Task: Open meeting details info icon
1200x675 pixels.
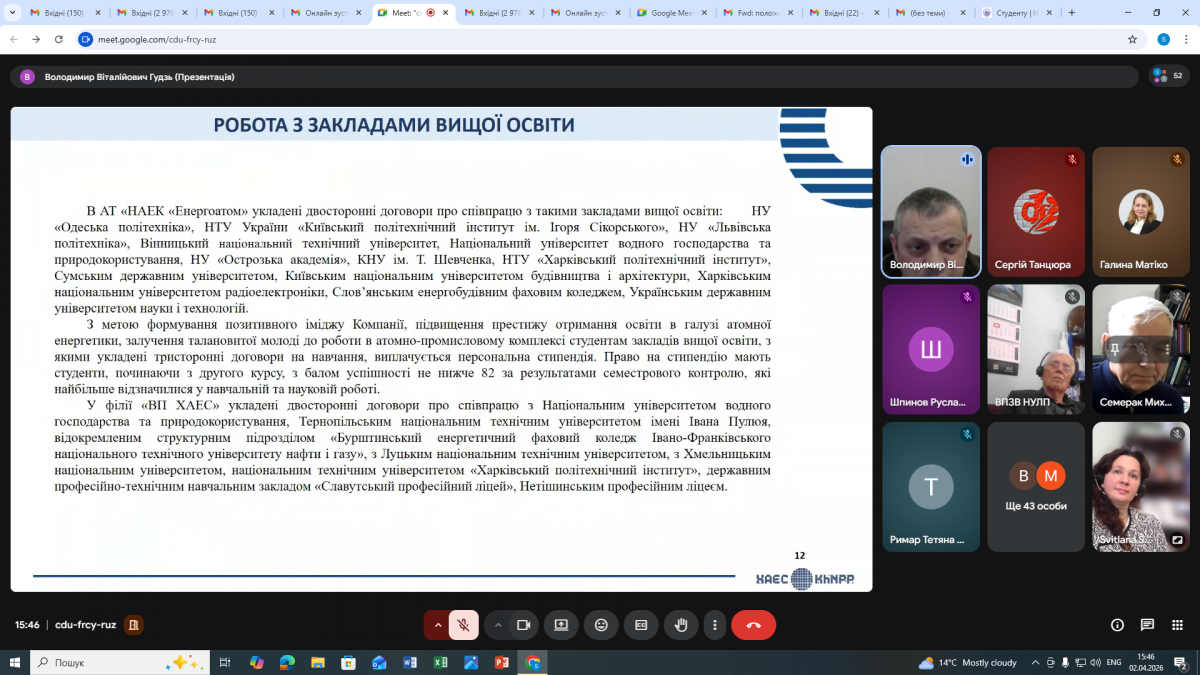Action: [x=1118, y=625]
